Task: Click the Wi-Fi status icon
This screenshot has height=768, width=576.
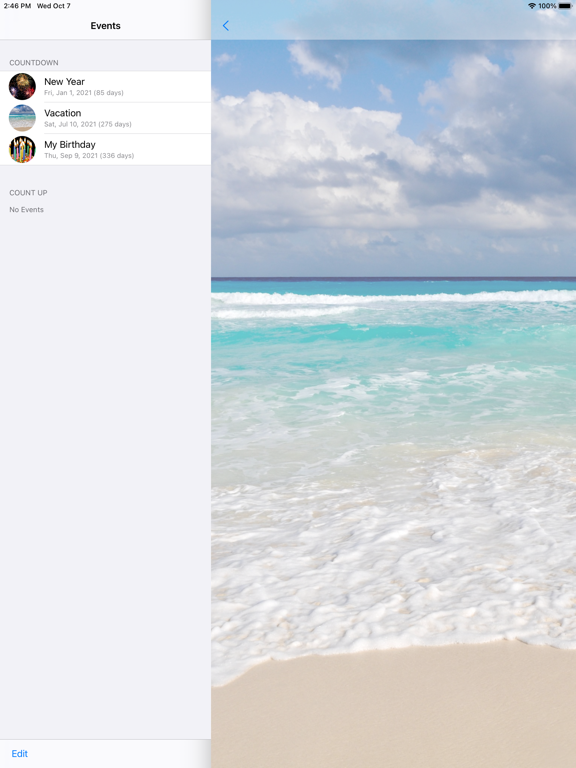Action: tap(532, 6)
